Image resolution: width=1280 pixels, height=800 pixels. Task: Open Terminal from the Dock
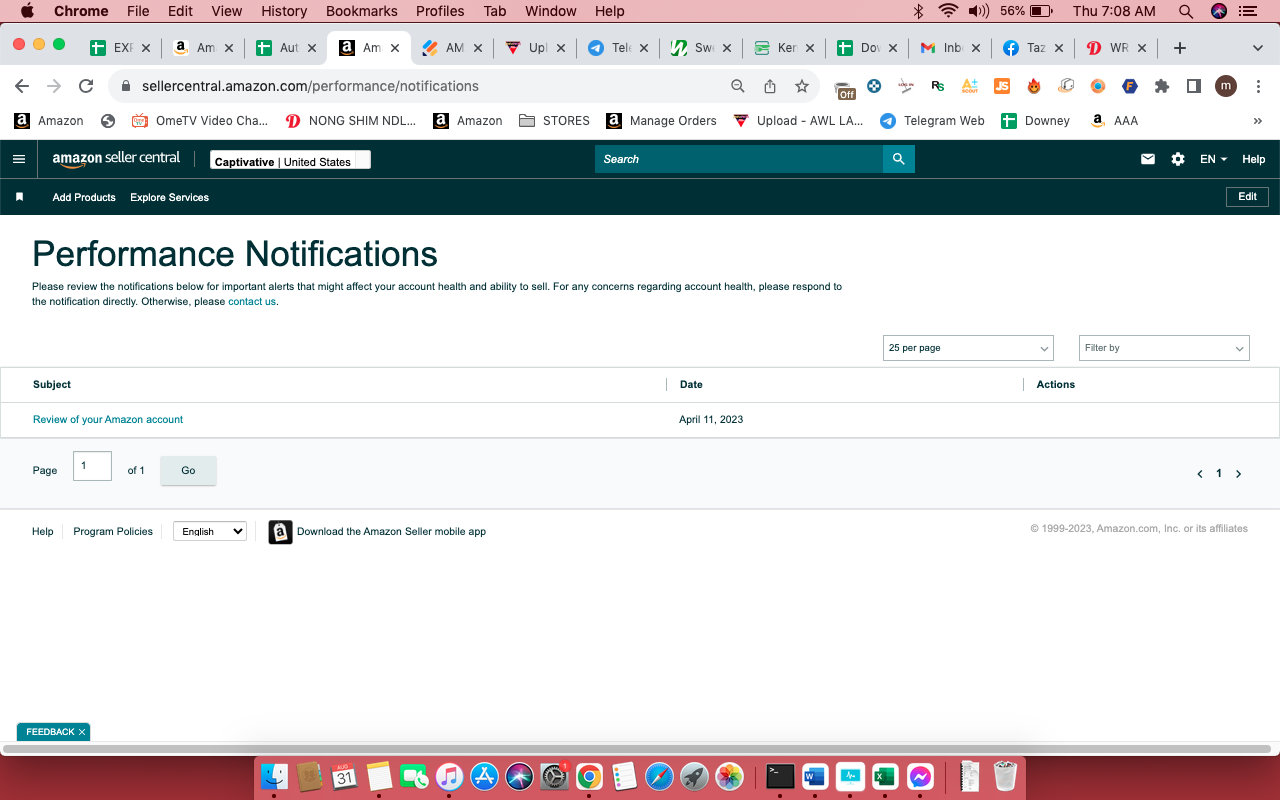[780, 777]
